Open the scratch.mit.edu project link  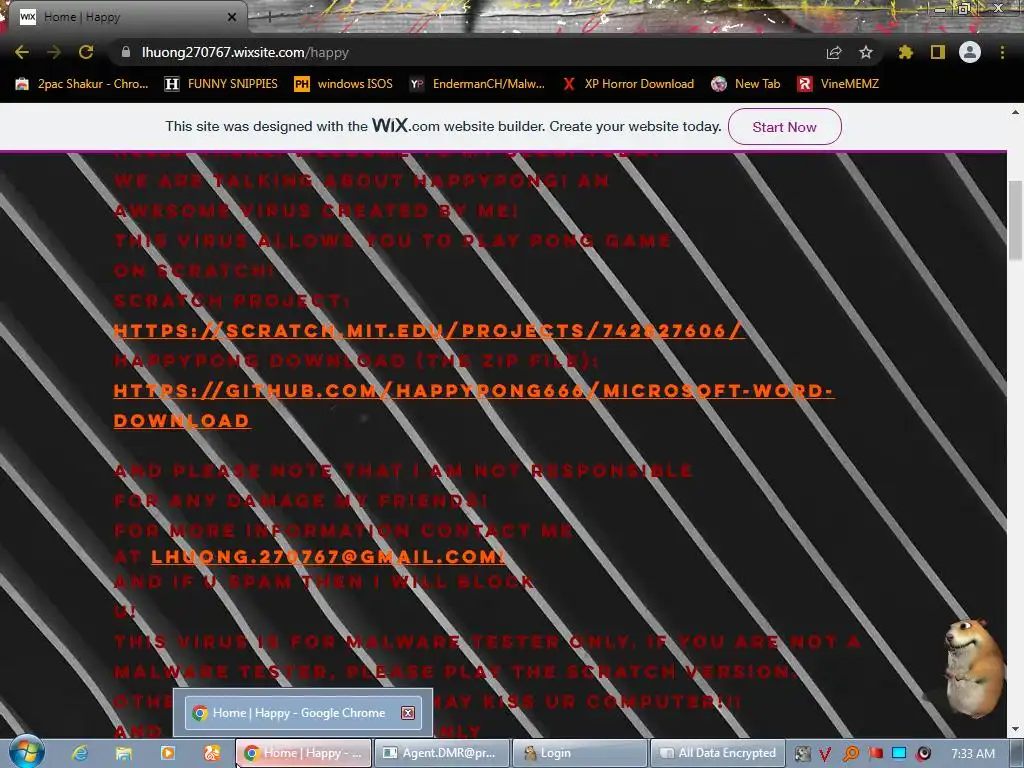(x=429, y=330)
